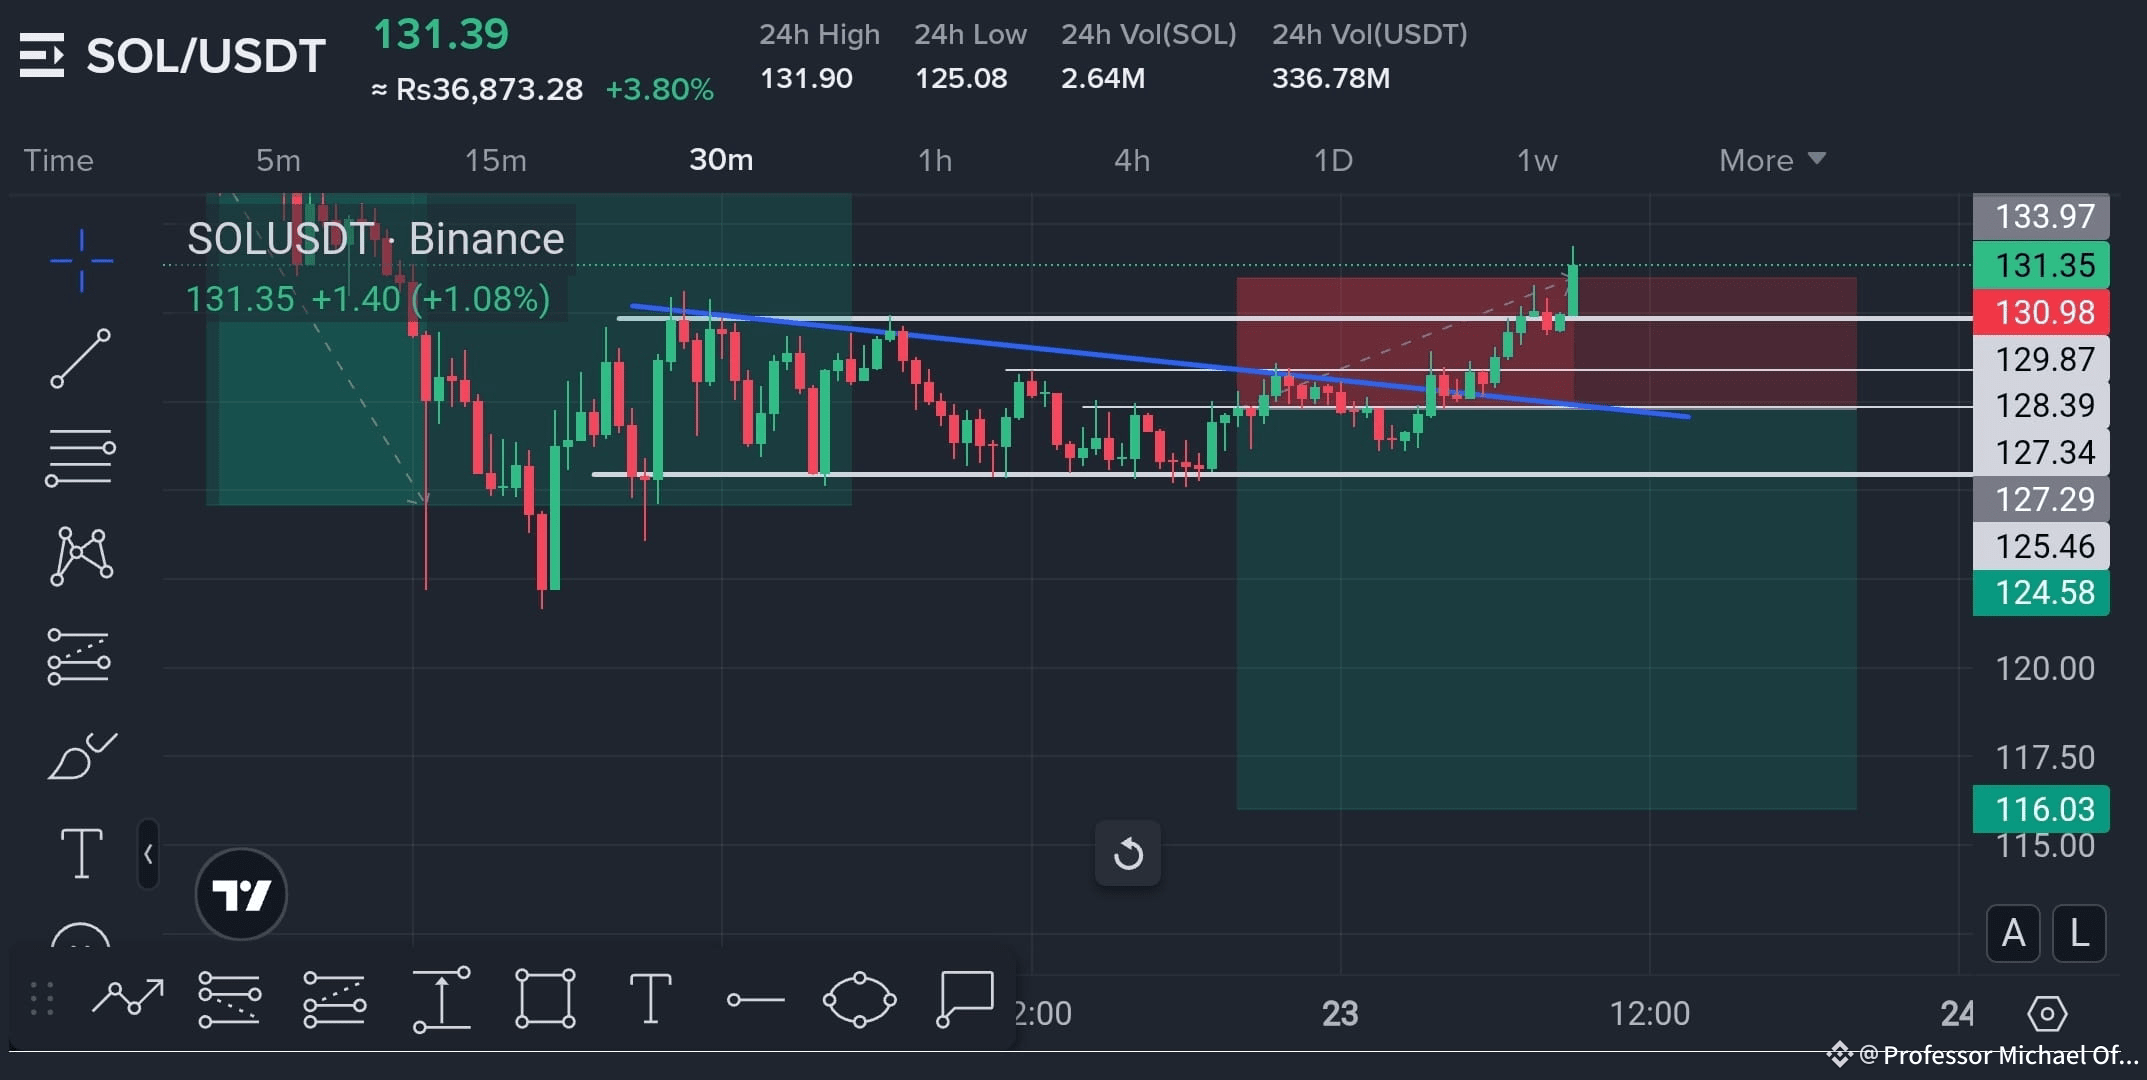
Task: Switch to the 5m timeframe
Action: 278,160
